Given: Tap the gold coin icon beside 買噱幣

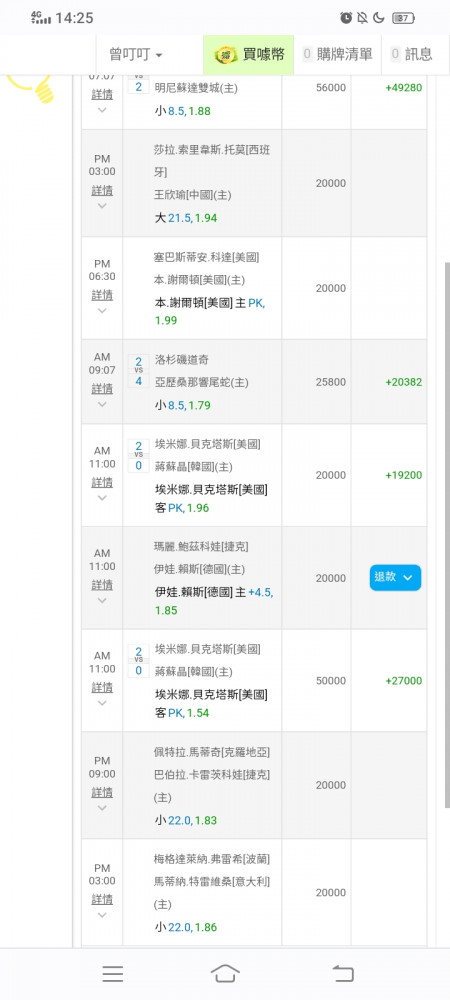Looking at the screenshot, I should (x=226, y=55).
